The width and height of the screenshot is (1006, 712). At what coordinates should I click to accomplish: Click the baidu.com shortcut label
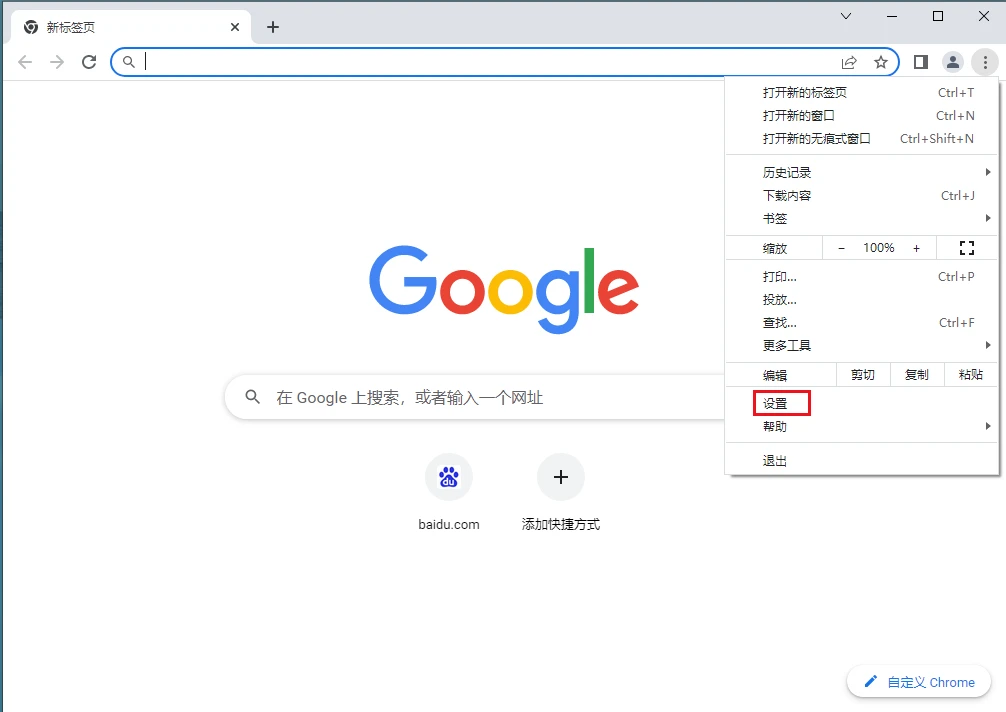pos(448,525)
